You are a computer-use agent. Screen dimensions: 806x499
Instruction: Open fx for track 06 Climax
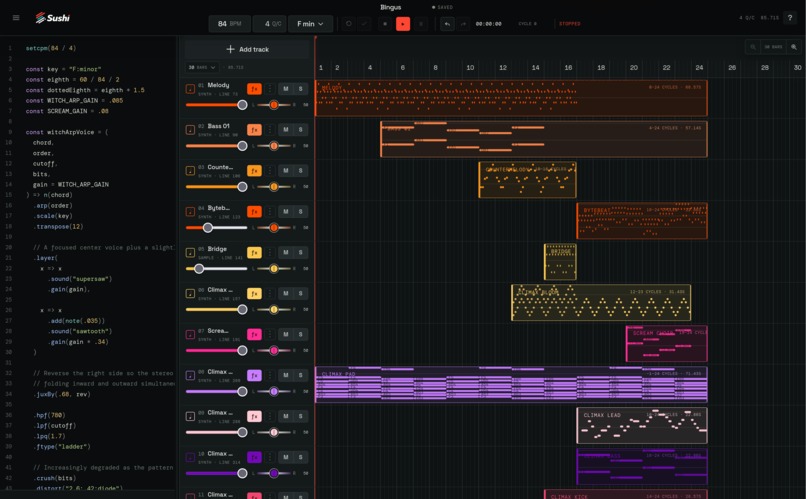[x=254, y=293]
